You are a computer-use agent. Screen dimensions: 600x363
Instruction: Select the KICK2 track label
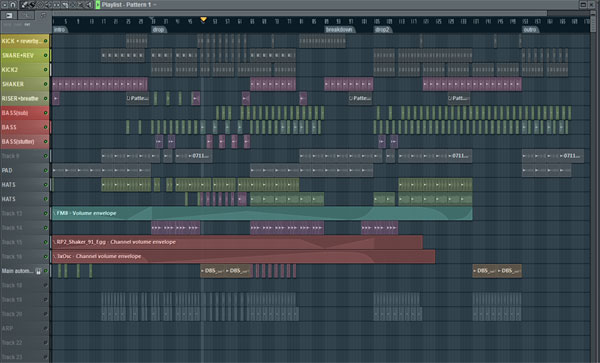[24, 70]
